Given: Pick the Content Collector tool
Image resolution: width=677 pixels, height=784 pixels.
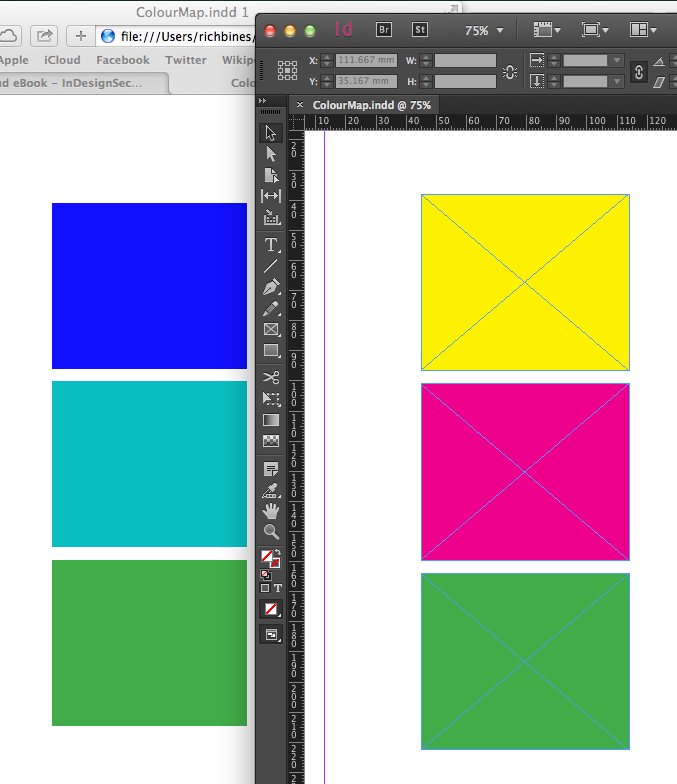Looking at the screenshot, I should [x=270, y=218].
